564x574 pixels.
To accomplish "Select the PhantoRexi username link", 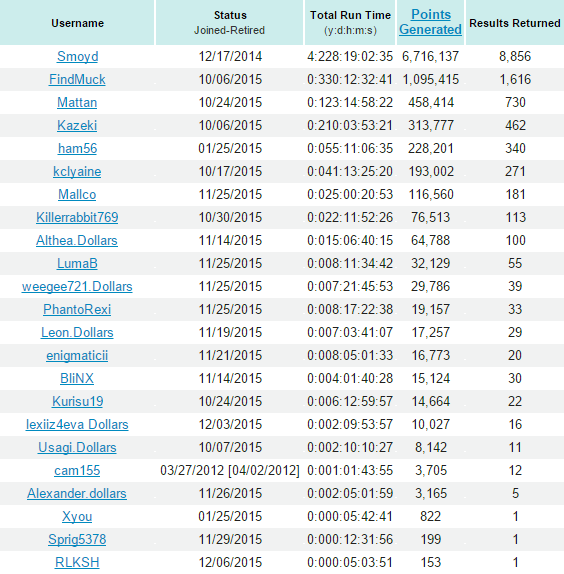I will pos(77,310).
